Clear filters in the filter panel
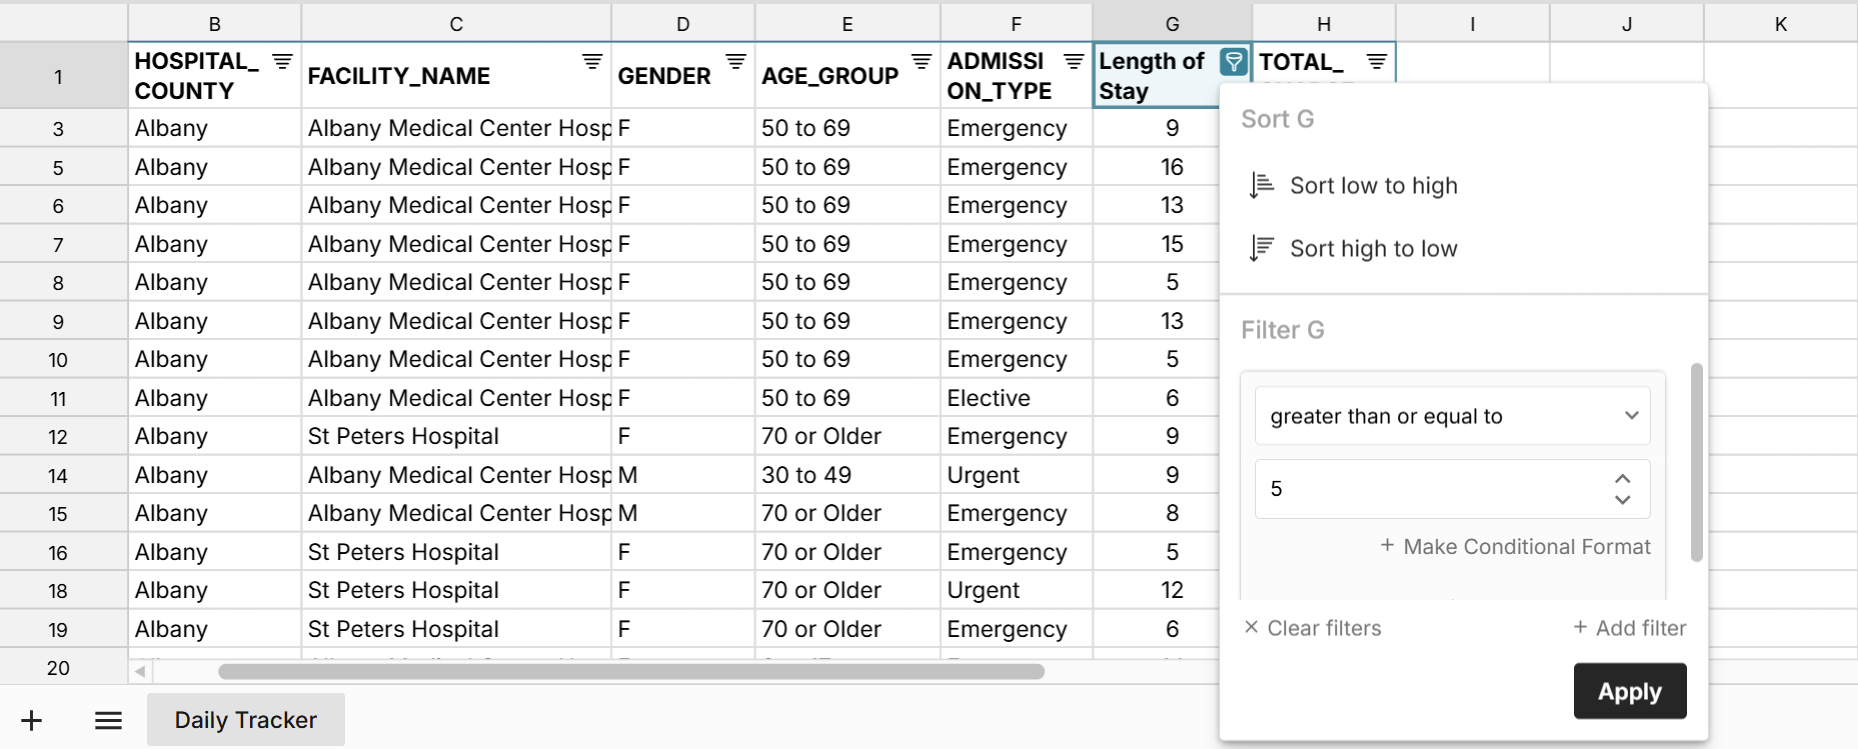 1312,628
